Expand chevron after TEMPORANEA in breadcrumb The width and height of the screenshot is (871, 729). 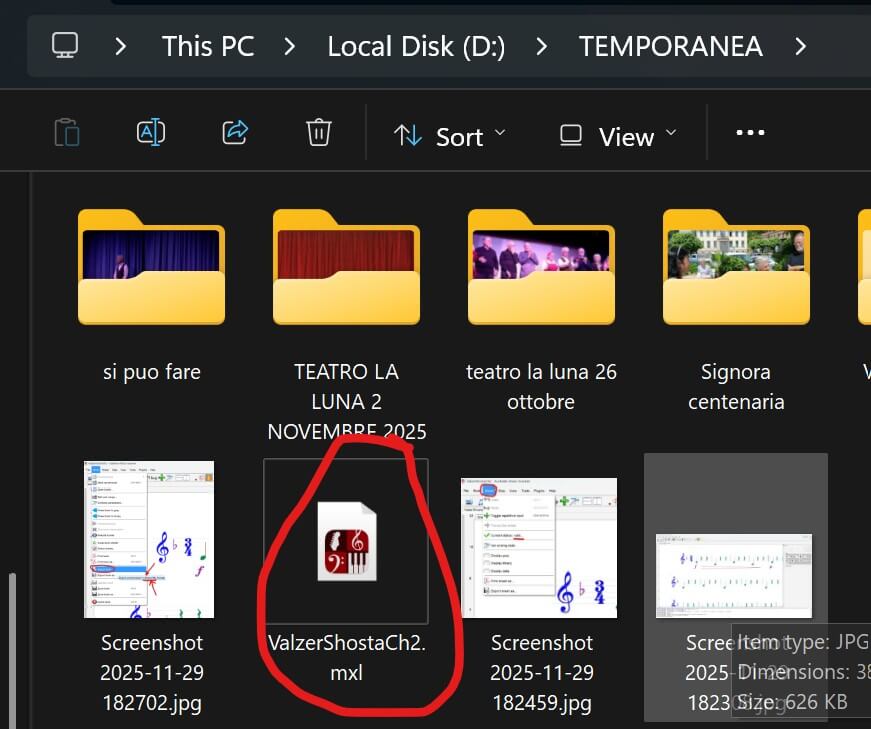coord(800,46)
